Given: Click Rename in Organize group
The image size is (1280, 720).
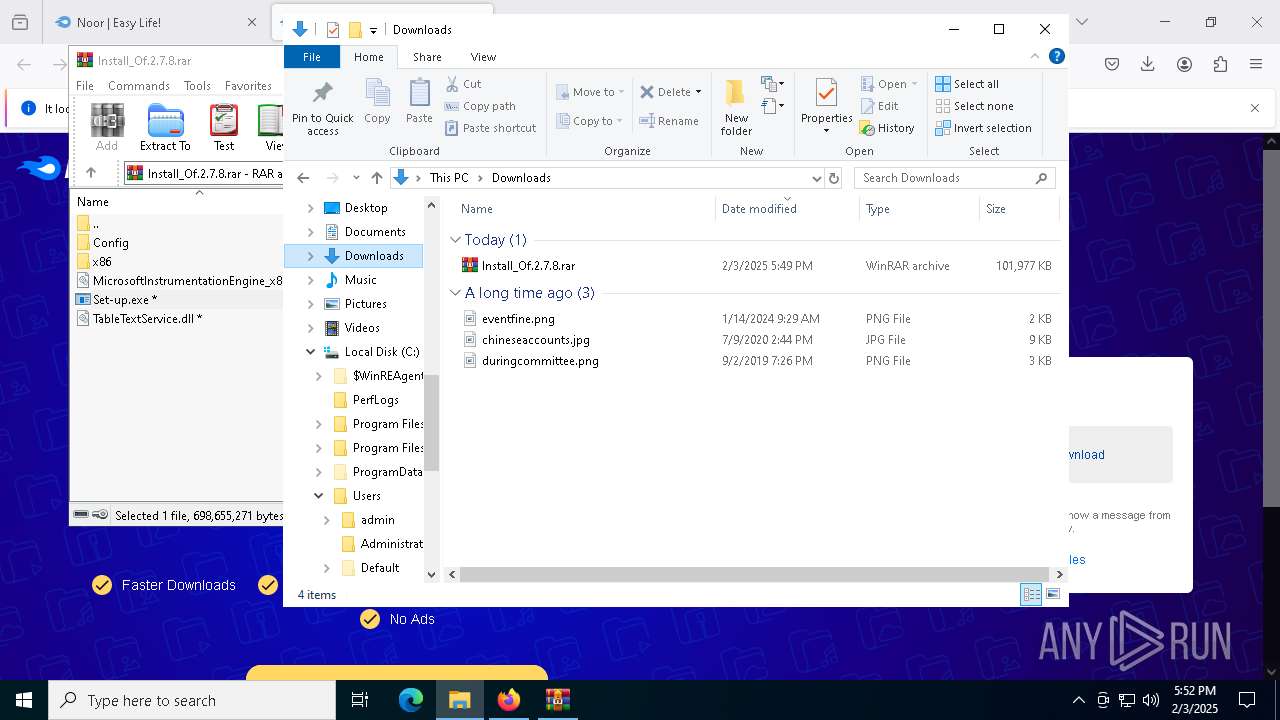Looking at the screenshot, I should tap(669, 121).
